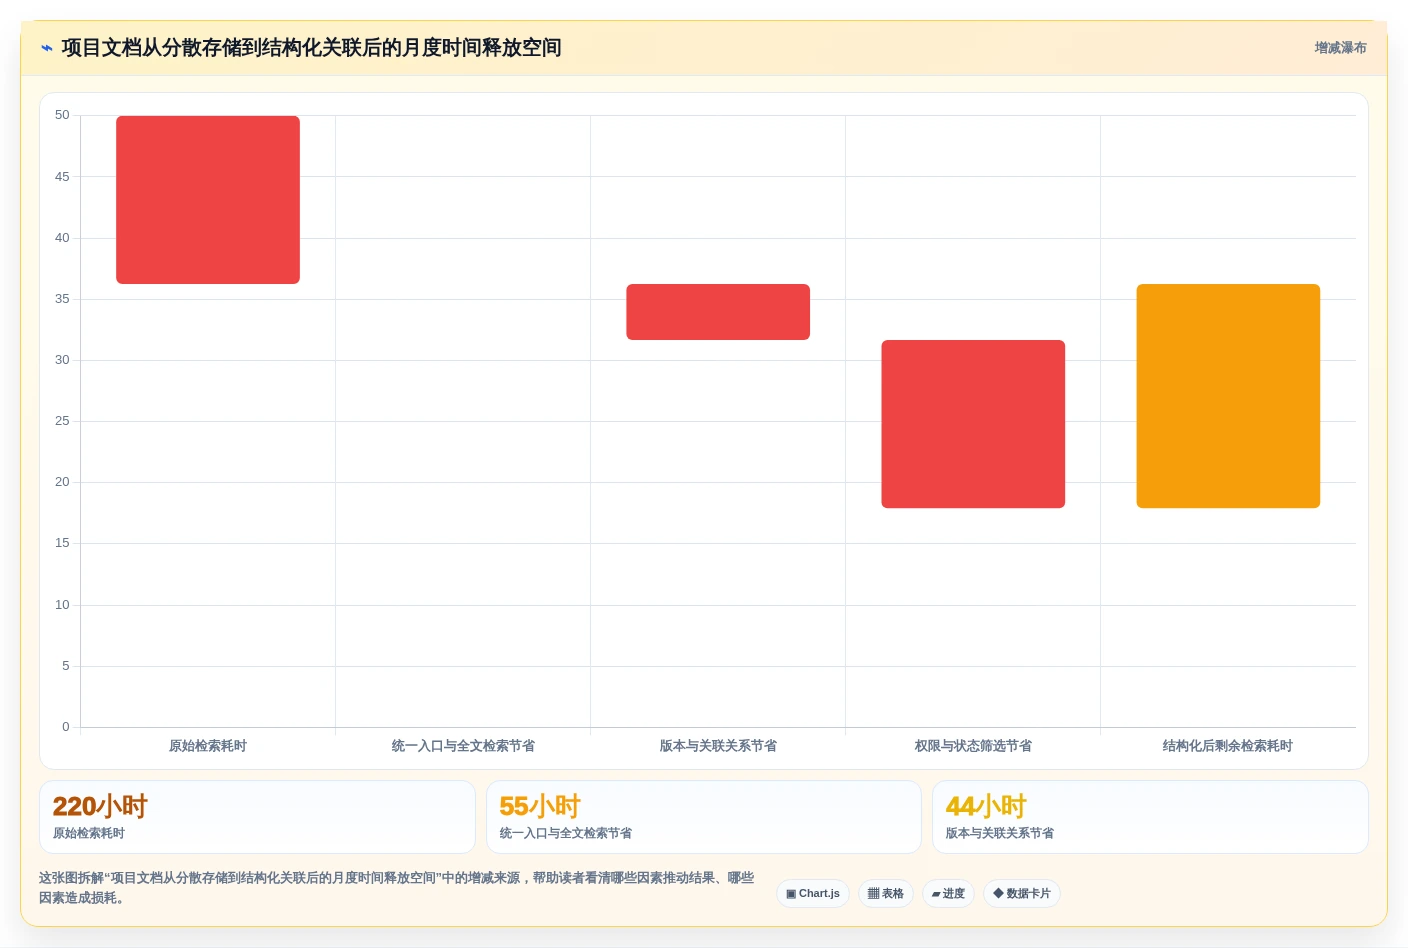Click the y-axis value 35
Image resolution: width=1408 pixels, height=948 pixels.
tap(62, 299)
